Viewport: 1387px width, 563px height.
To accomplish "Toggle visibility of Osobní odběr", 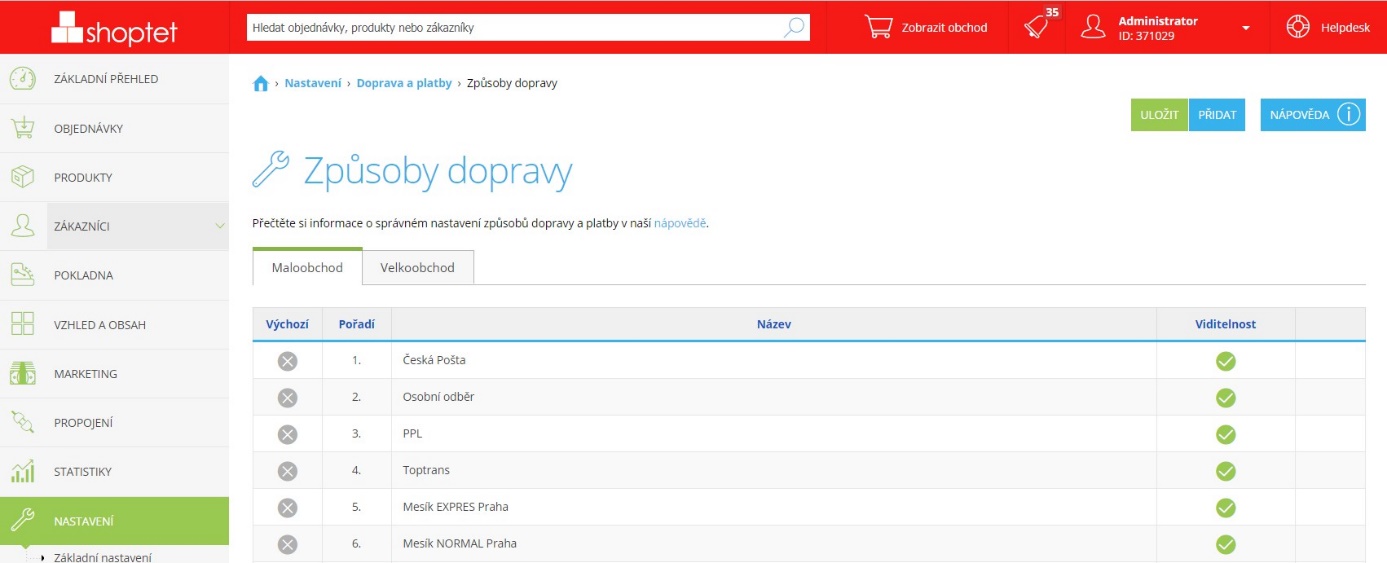I will click(x=1226, y=398).
